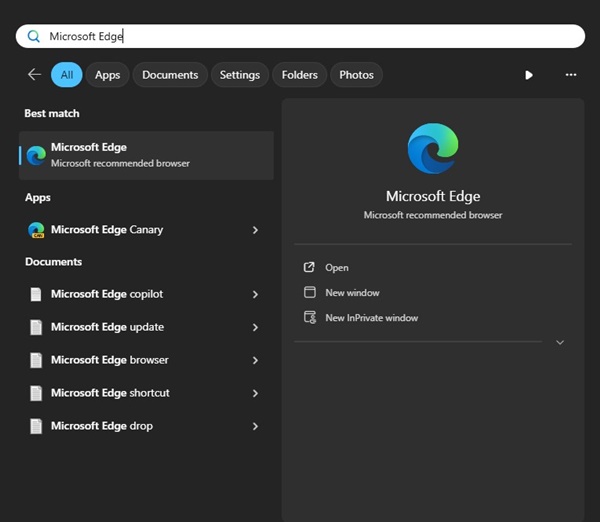This screenshot has height=522, width=600.
Task: Select Microsoft Edge update result
Action: (x=146, y=327)
